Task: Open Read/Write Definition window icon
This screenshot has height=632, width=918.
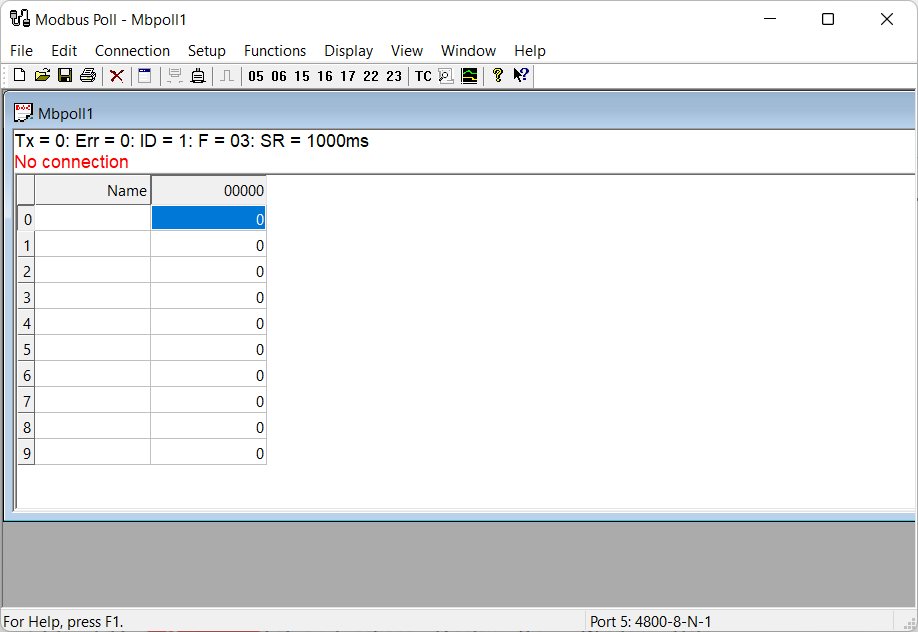Action: pyautogui.click(x=145, y=76)
